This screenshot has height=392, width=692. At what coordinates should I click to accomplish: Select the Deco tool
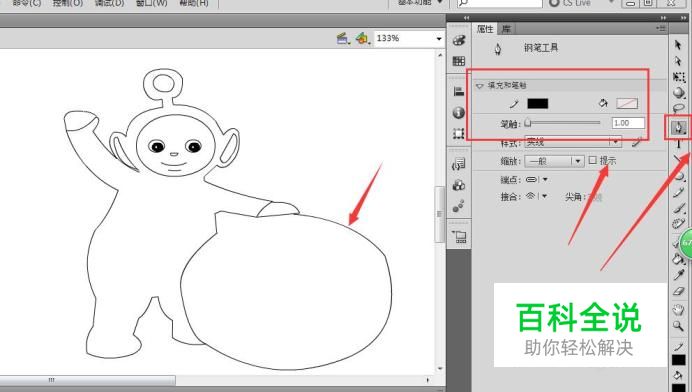[x=678, y=223]
